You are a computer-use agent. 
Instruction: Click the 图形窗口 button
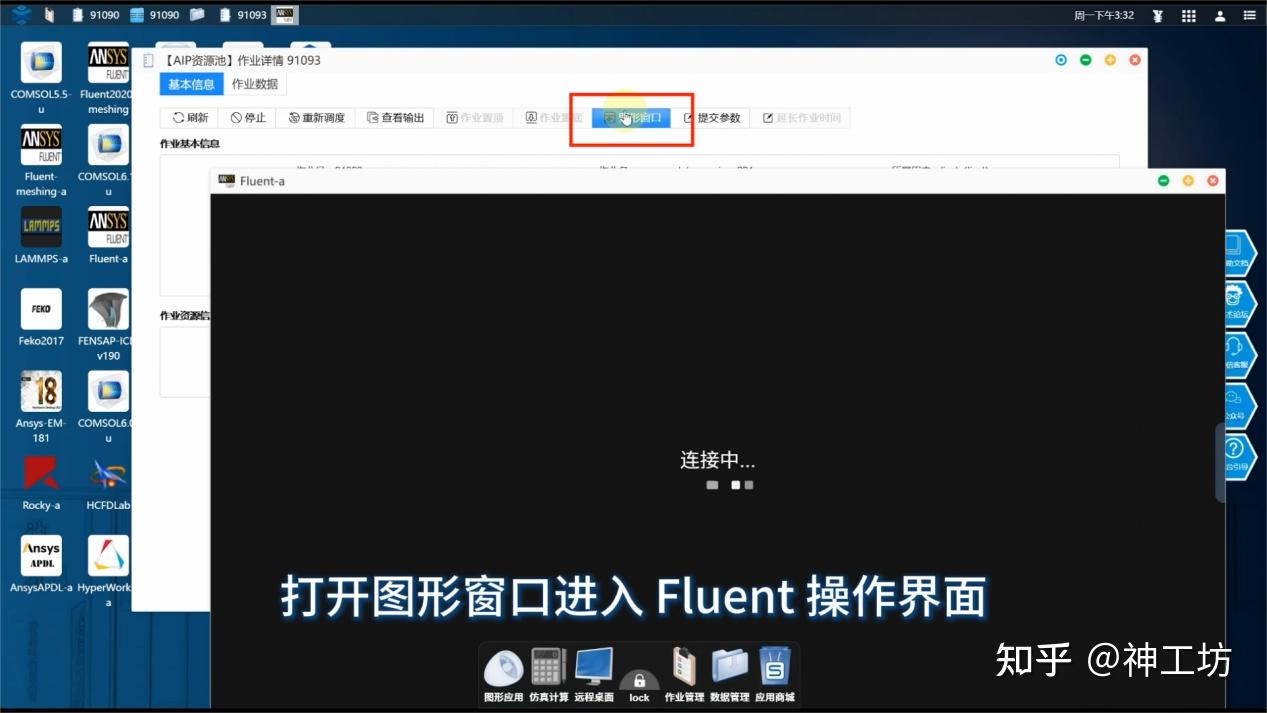coord(631,118)
